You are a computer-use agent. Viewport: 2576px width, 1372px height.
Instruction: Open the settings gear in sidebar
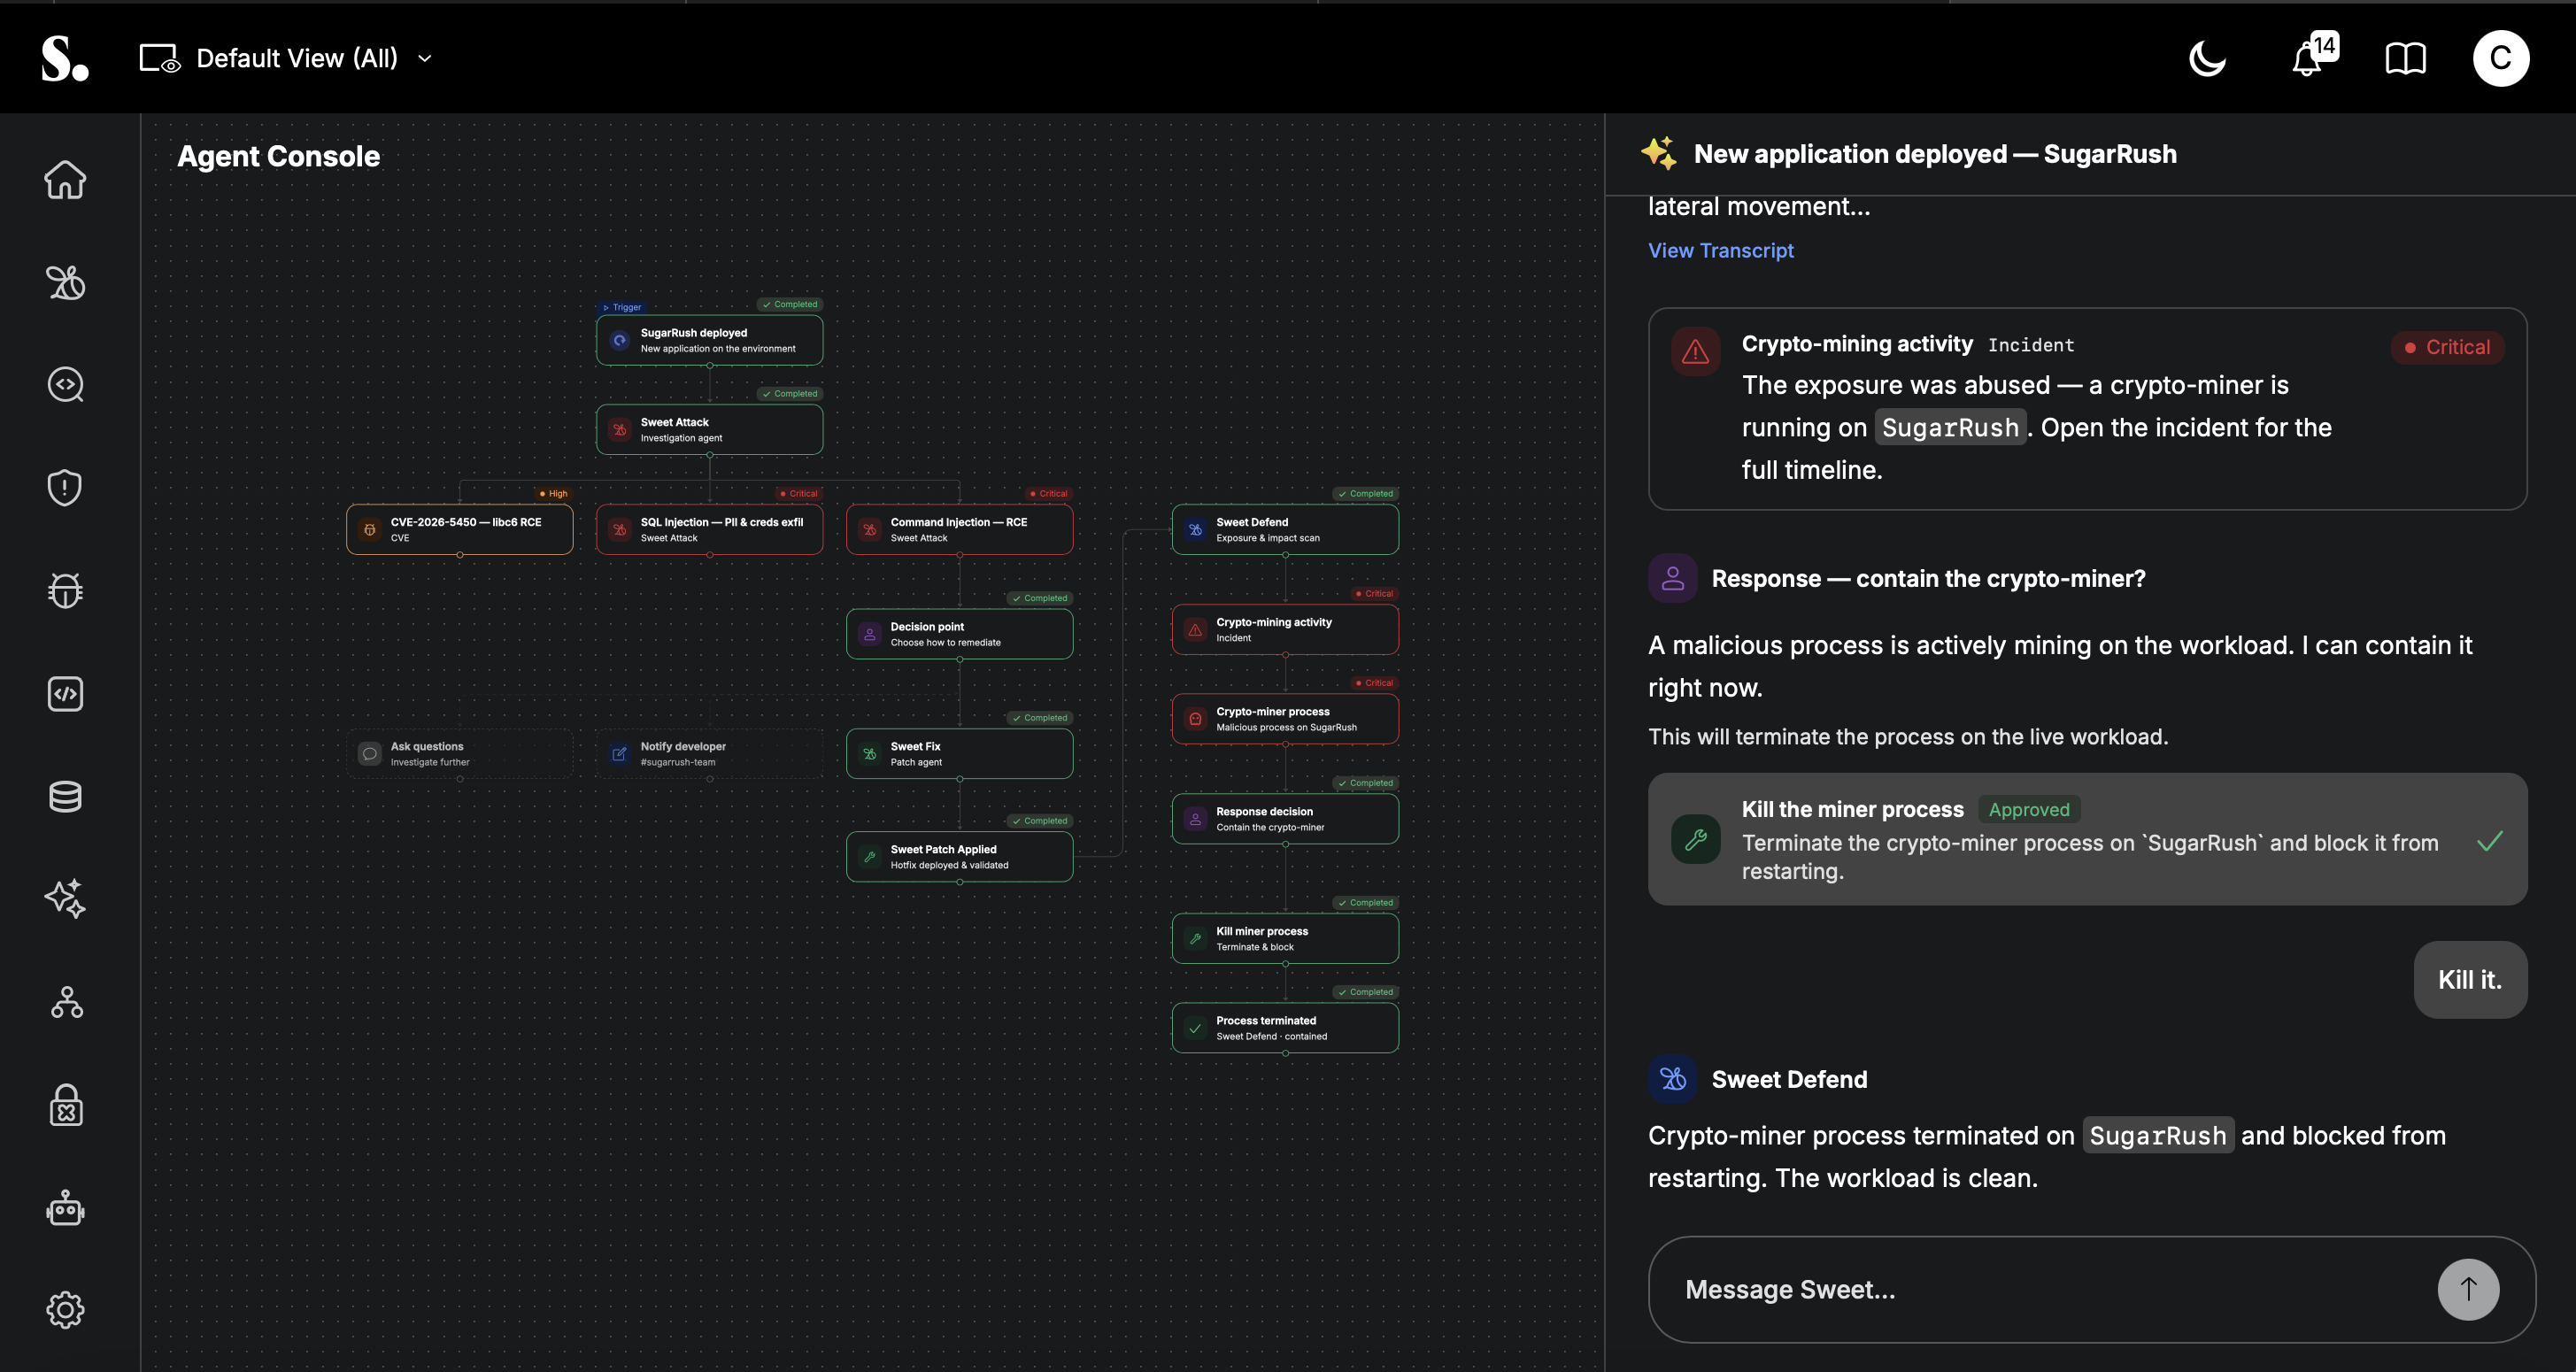pyautogui.click(x=65, y=1310)
